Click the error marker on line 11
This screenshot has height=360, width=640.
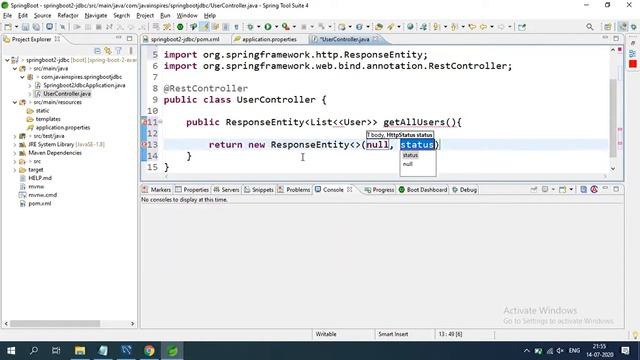[x=144, y=122]
